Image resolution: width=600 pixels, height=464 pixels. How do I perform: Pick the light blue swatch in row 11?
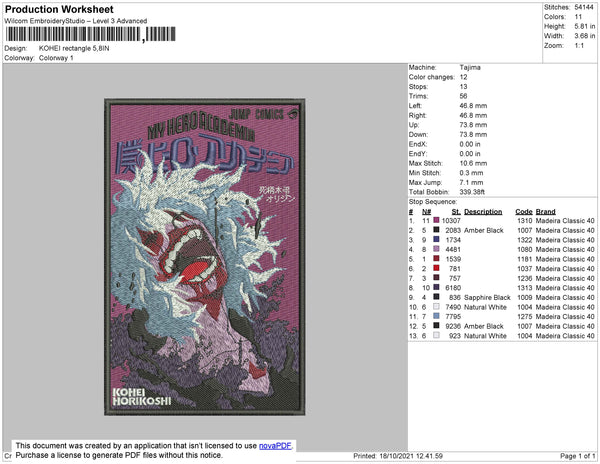(436, 316)
